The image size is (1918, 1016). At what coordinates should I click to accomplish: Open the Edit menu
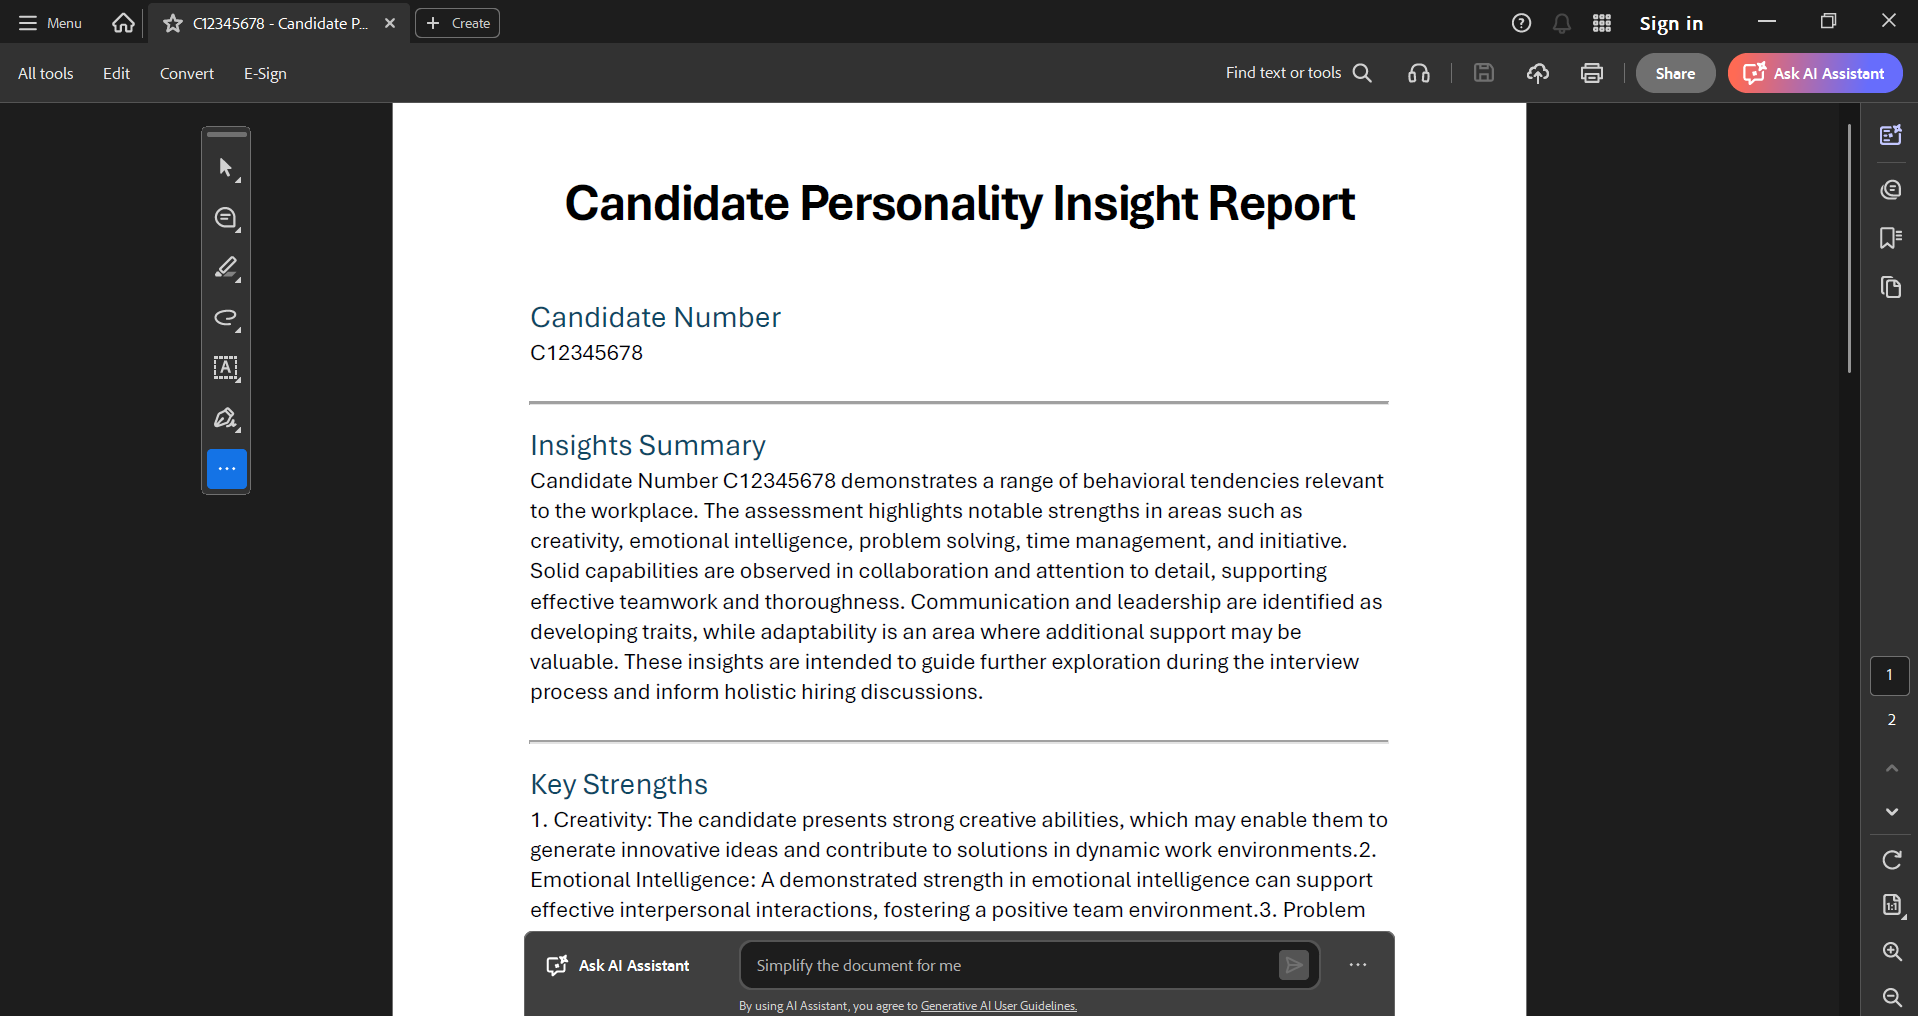(x=116, y=73)
